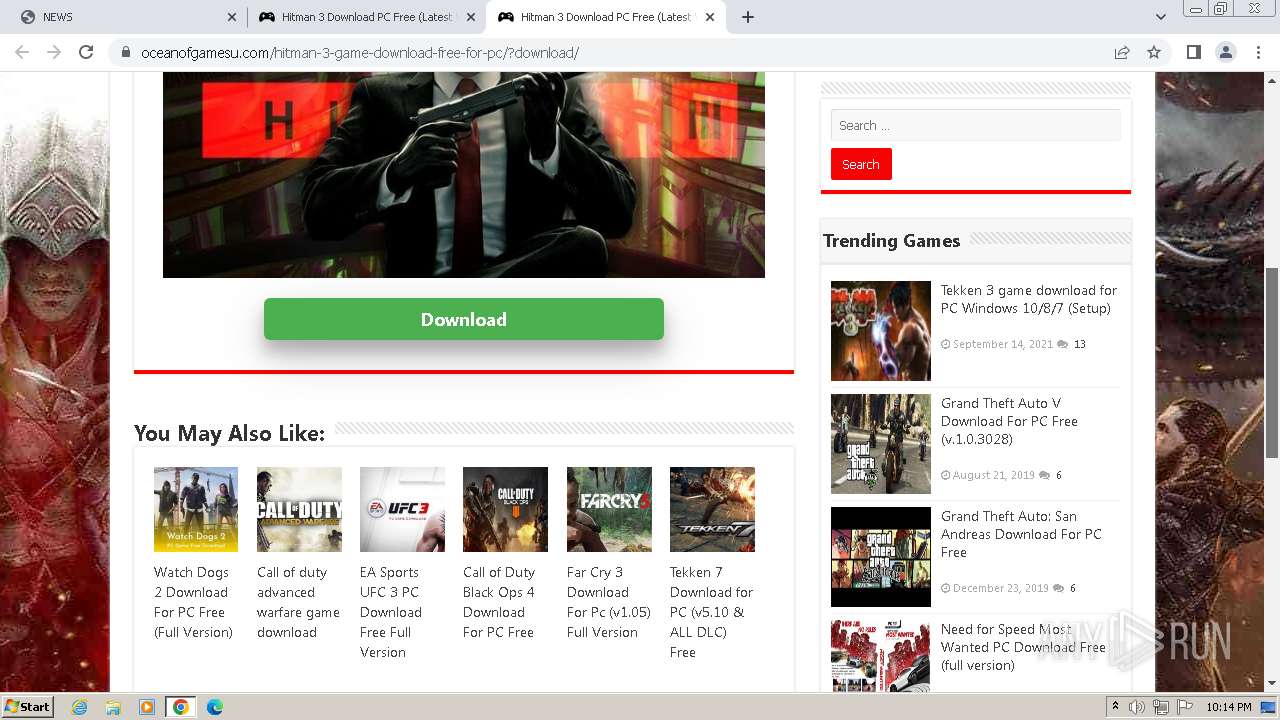Close the active Hitman 3 tab
Image resolution: width=1280 pixels, height=720 pixels.
coord(710,17)
